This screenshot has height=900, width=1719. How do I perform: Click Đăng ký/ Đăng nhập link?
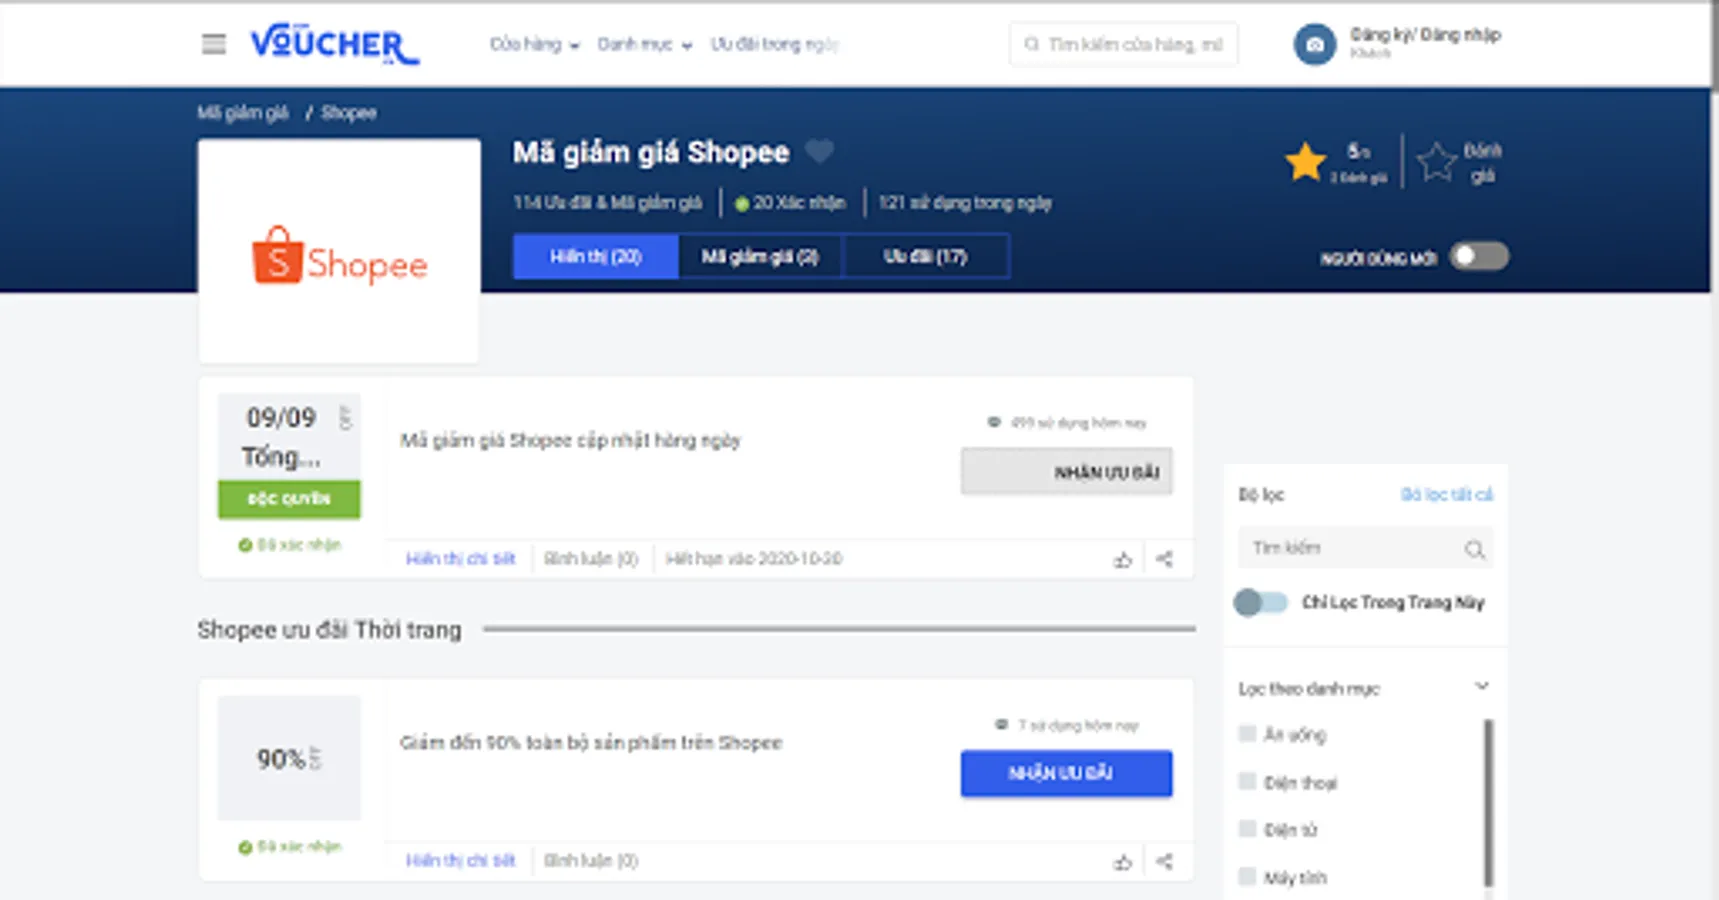(x=1425, y=35)
